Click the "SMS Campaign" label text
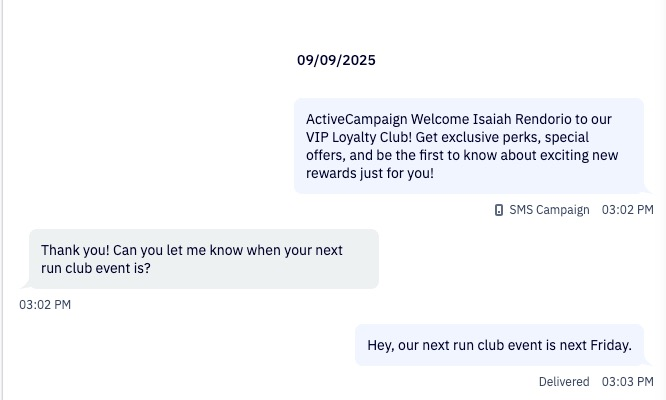This screenshot has height=400, width=666. click(x=549, y=210)
